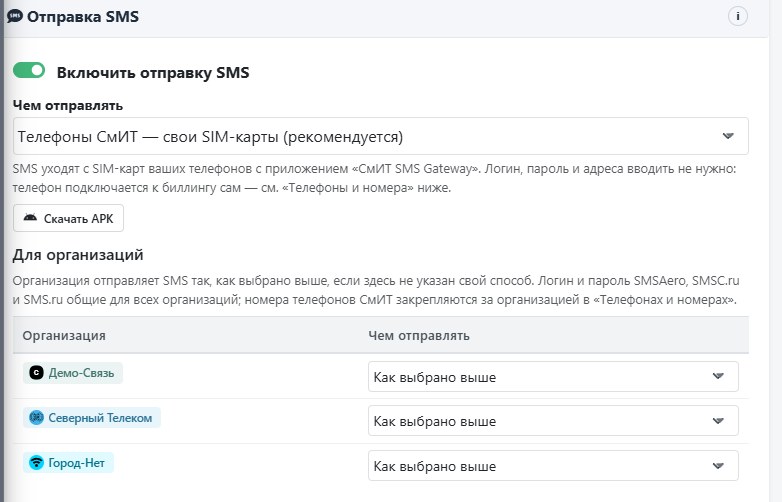This screenshot has height=502, width=782.
Task: Click the Демо-Связь logo icon
Action: (36, 373)
